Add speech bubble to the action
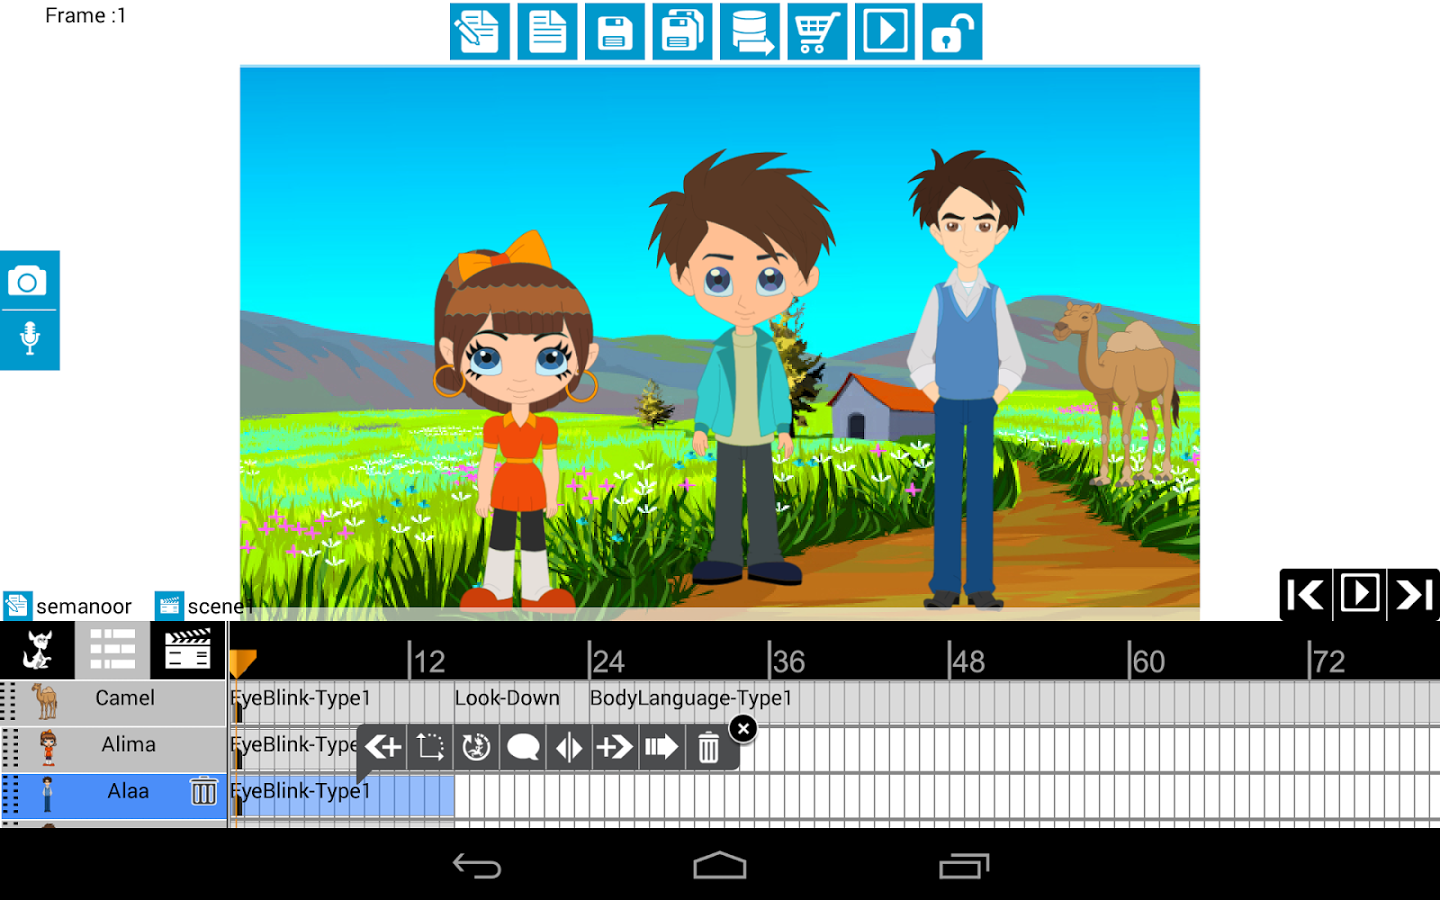 tap(523, 747)
